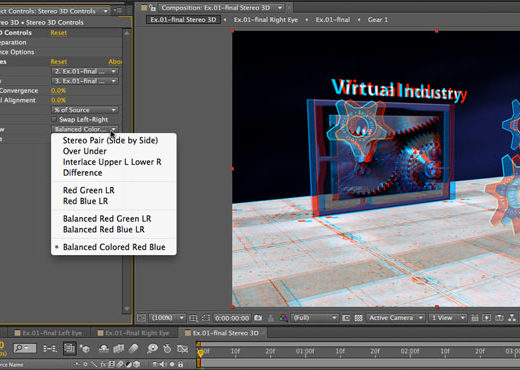Tick the Swap Left-Right checkbox
The height and width of the screenshot is (370, 520).
[54, 119]
